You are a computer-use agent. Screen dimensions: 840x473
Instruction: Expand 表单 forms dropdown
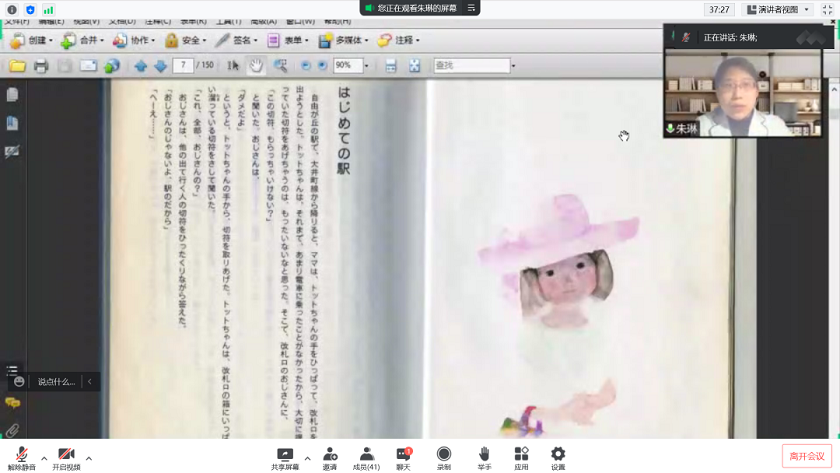(306, 40)
